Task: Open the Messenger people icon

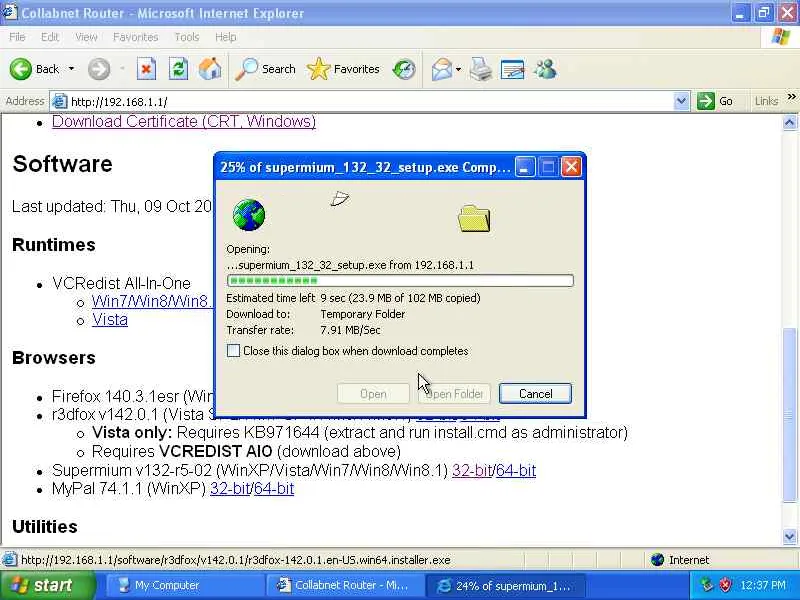Action: pos(545,69)
